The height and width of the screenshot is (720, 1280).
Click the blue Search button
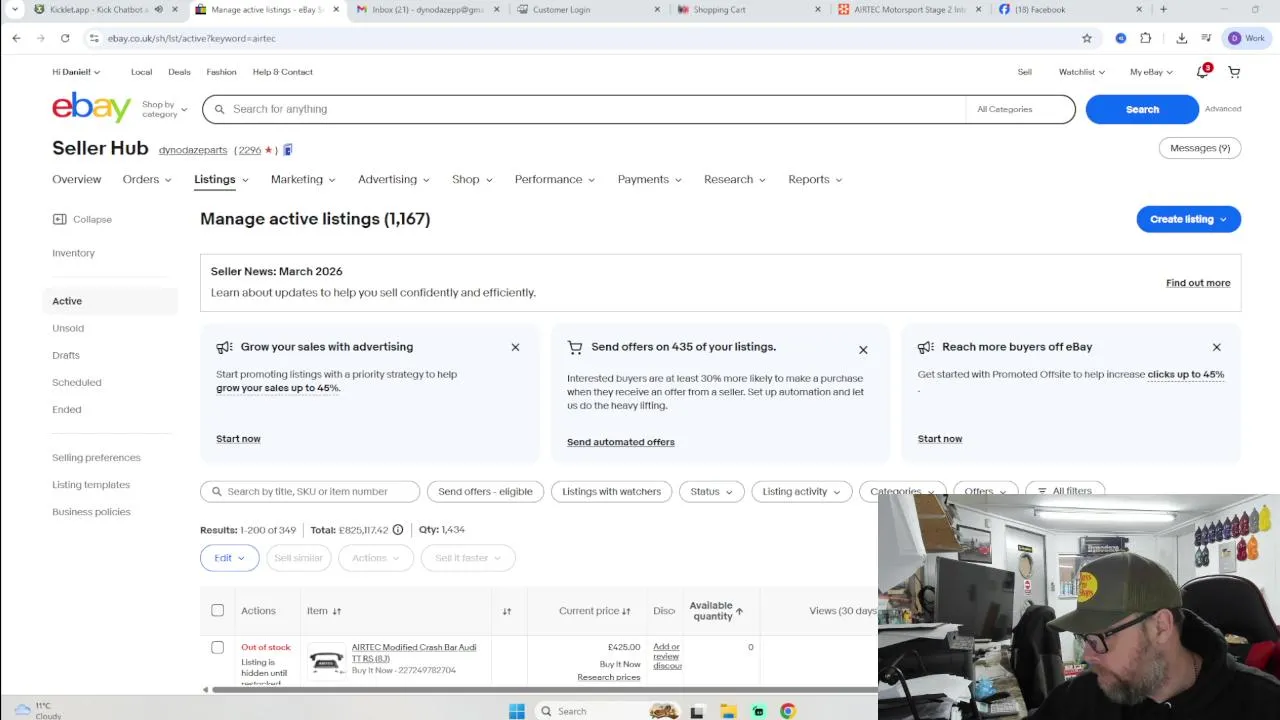1142,109
